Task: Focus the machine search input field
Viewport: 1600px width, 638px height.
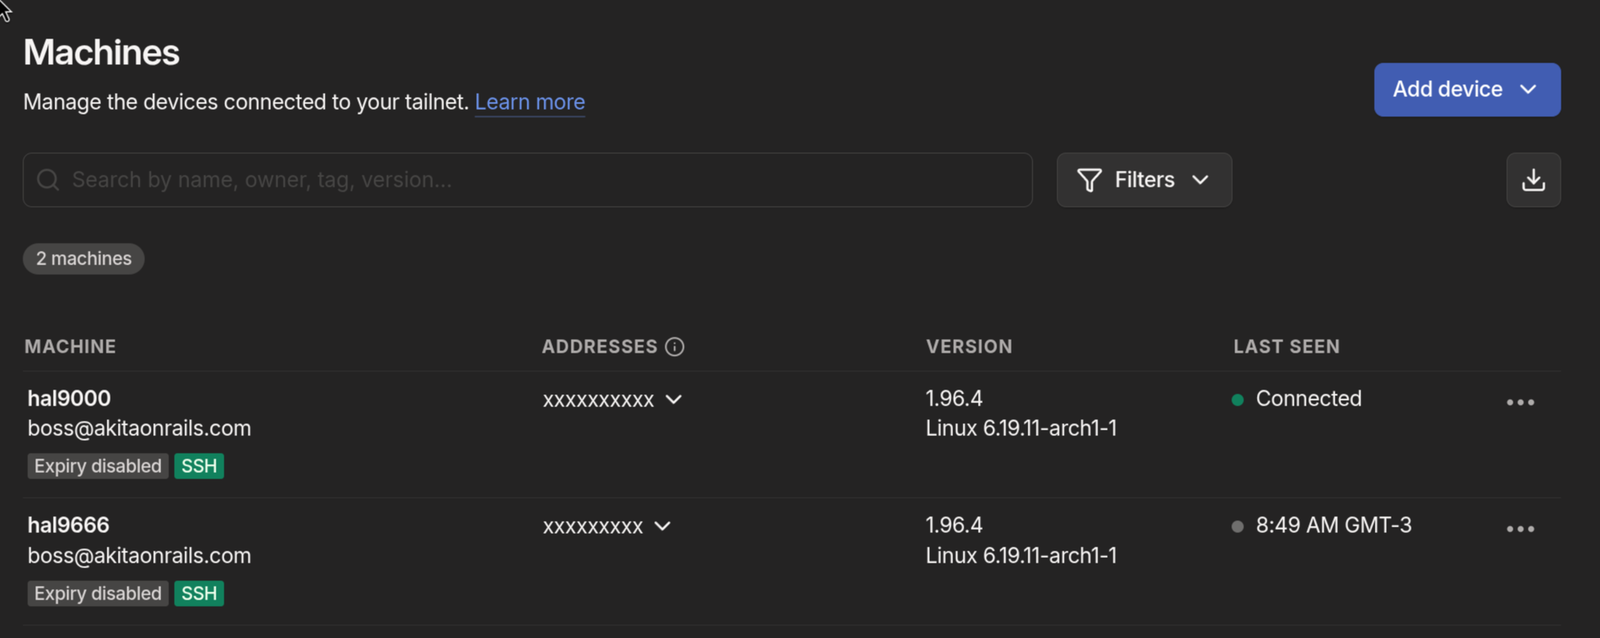Action: (540, 180)
